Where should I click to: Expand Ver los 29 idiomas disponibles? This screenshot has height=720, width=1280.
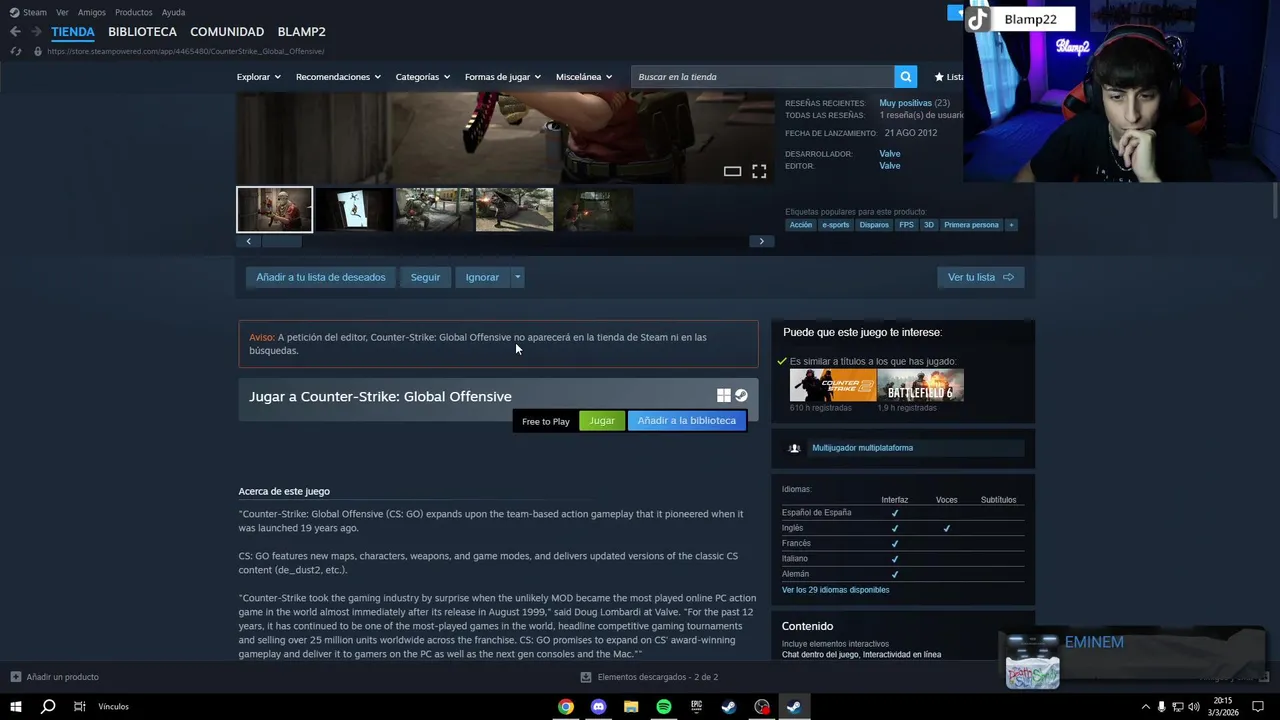835,590
